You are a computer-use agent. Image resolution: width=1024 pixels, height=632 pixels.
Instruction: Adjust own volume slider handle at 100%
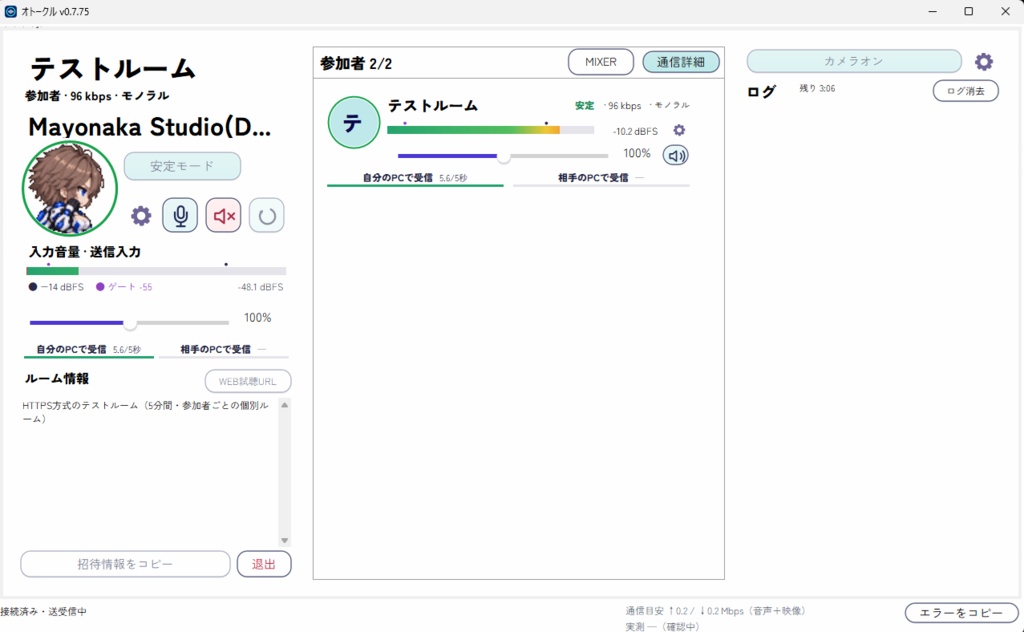[130, 323]
